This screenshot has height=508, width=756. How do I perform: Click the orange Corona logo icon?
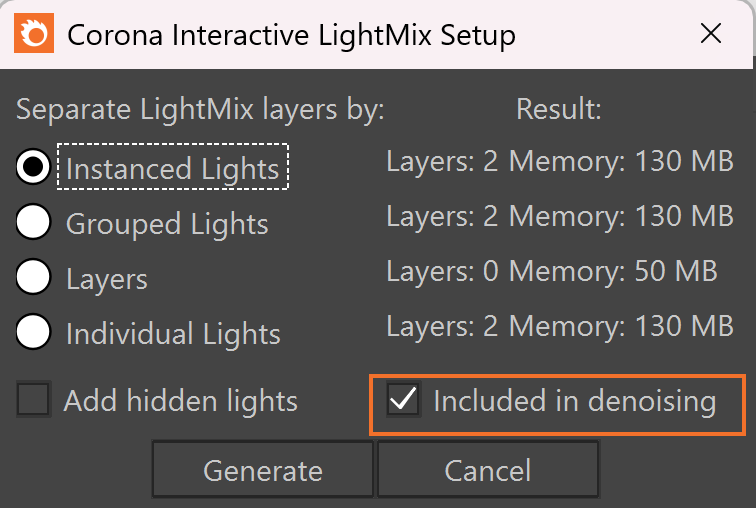click(x=34, y=33)
